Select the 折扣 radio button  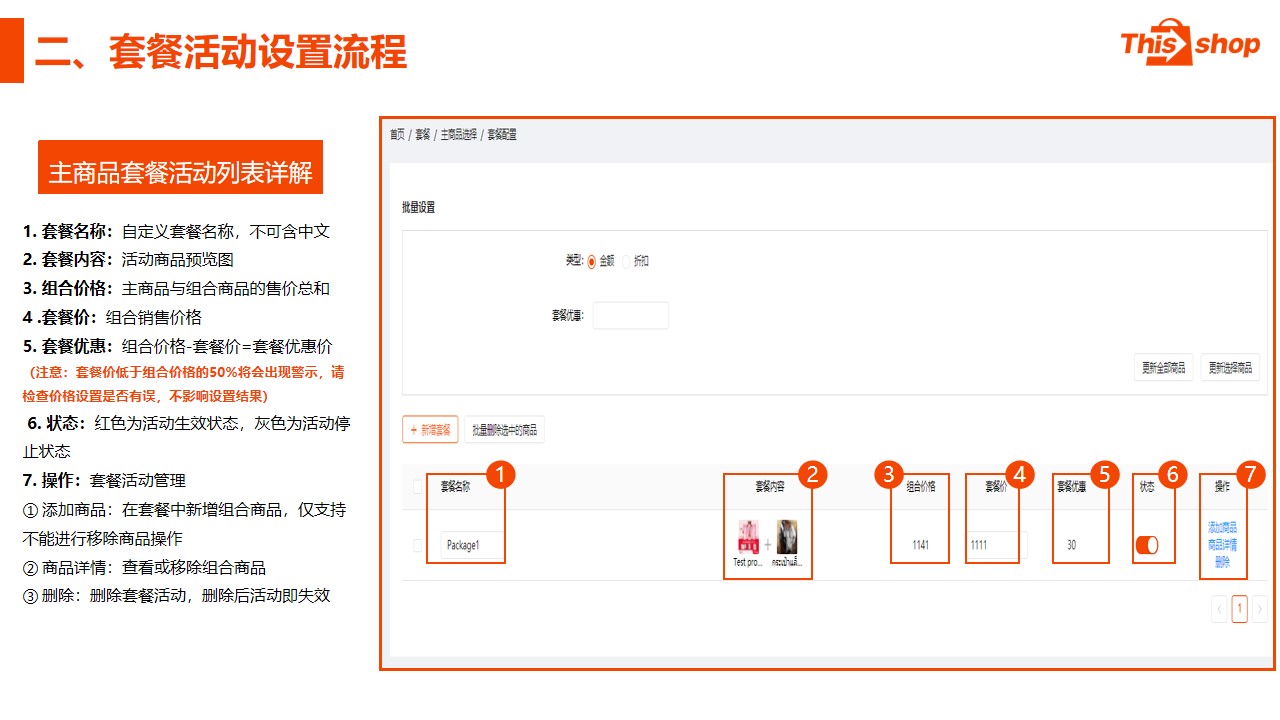pos(627,262)
